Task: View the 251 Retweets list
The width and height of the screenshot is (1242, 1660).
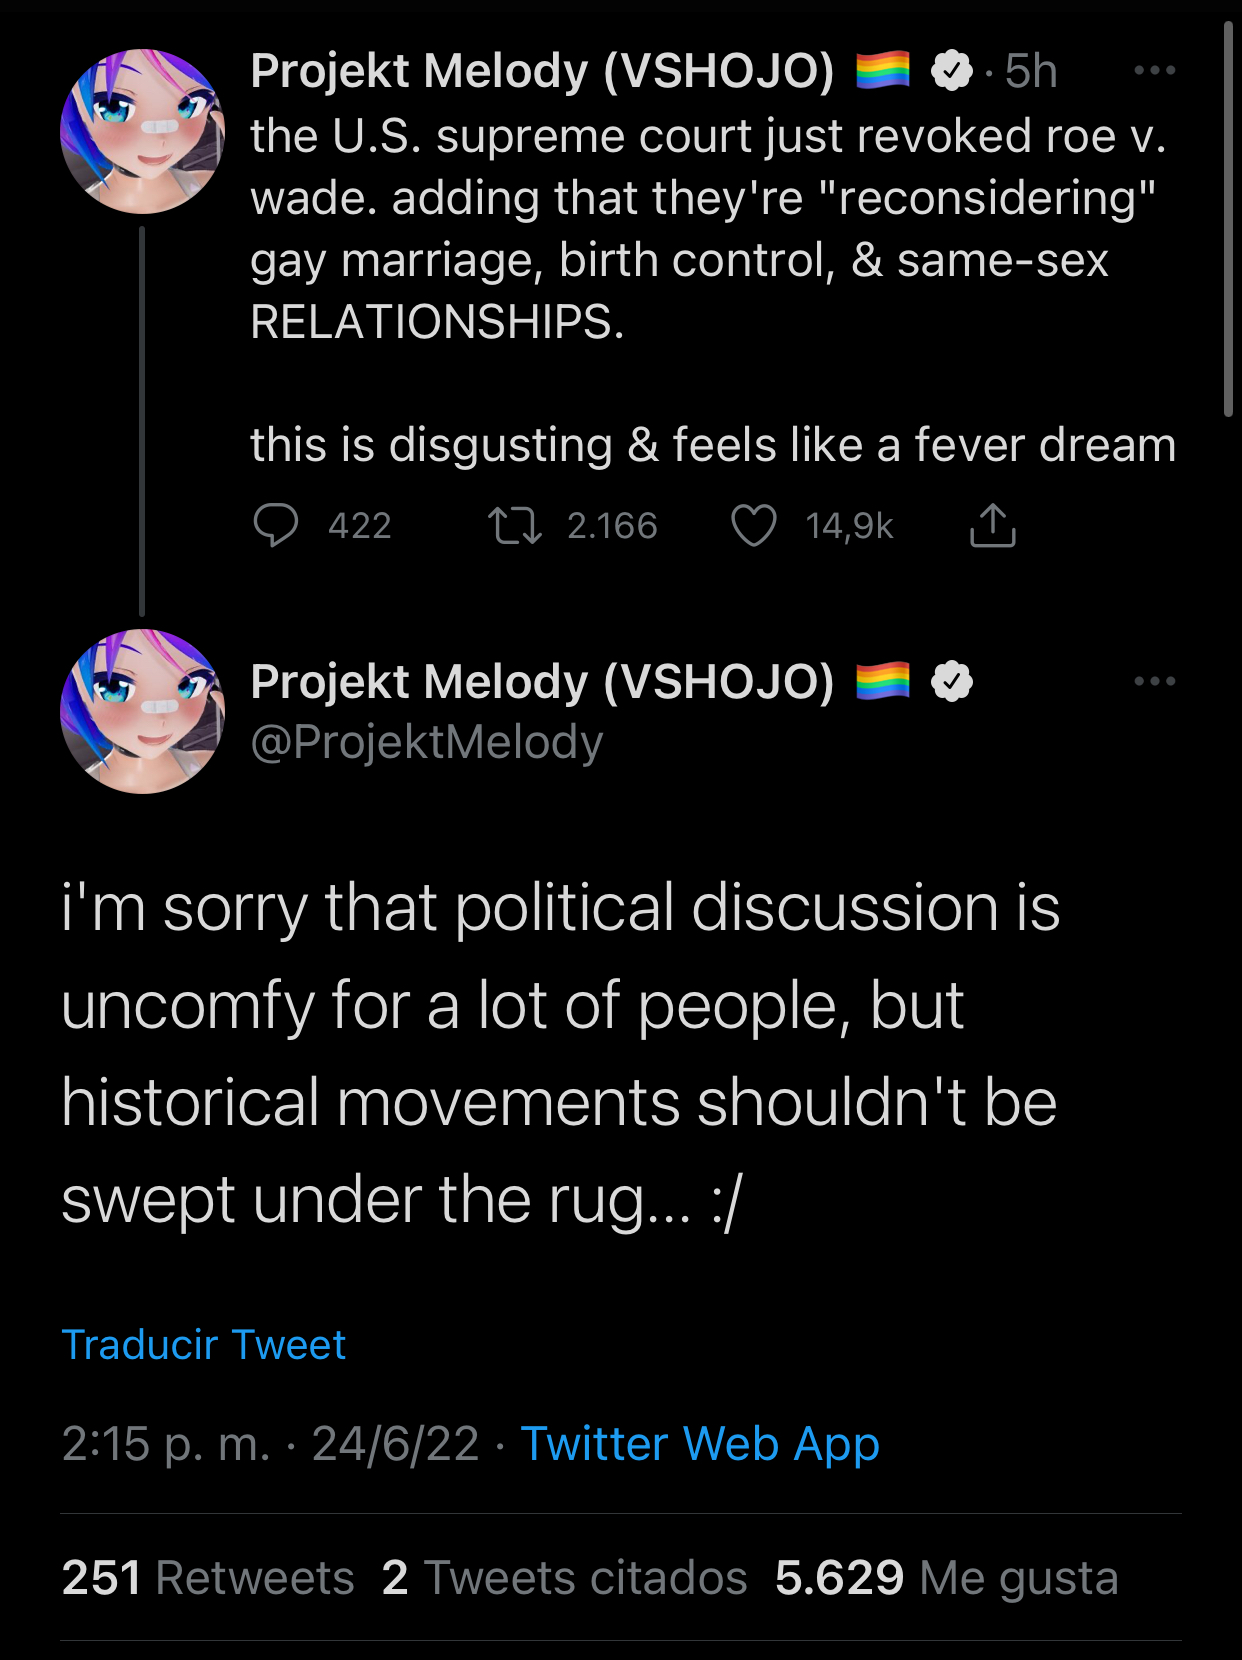Action: pos(208,1578)
